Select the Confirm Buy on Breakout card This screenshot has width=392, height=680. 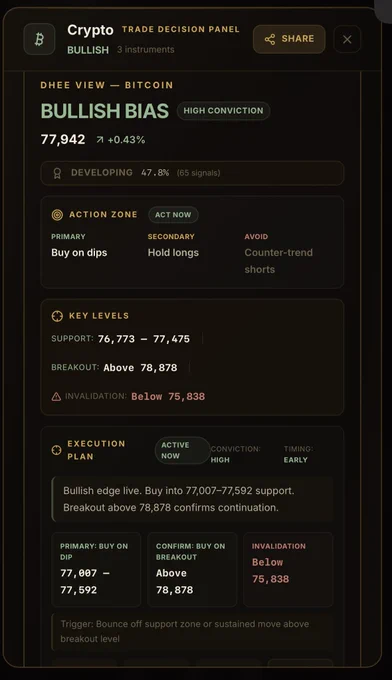pyautogui.click(x=192, y=569)
